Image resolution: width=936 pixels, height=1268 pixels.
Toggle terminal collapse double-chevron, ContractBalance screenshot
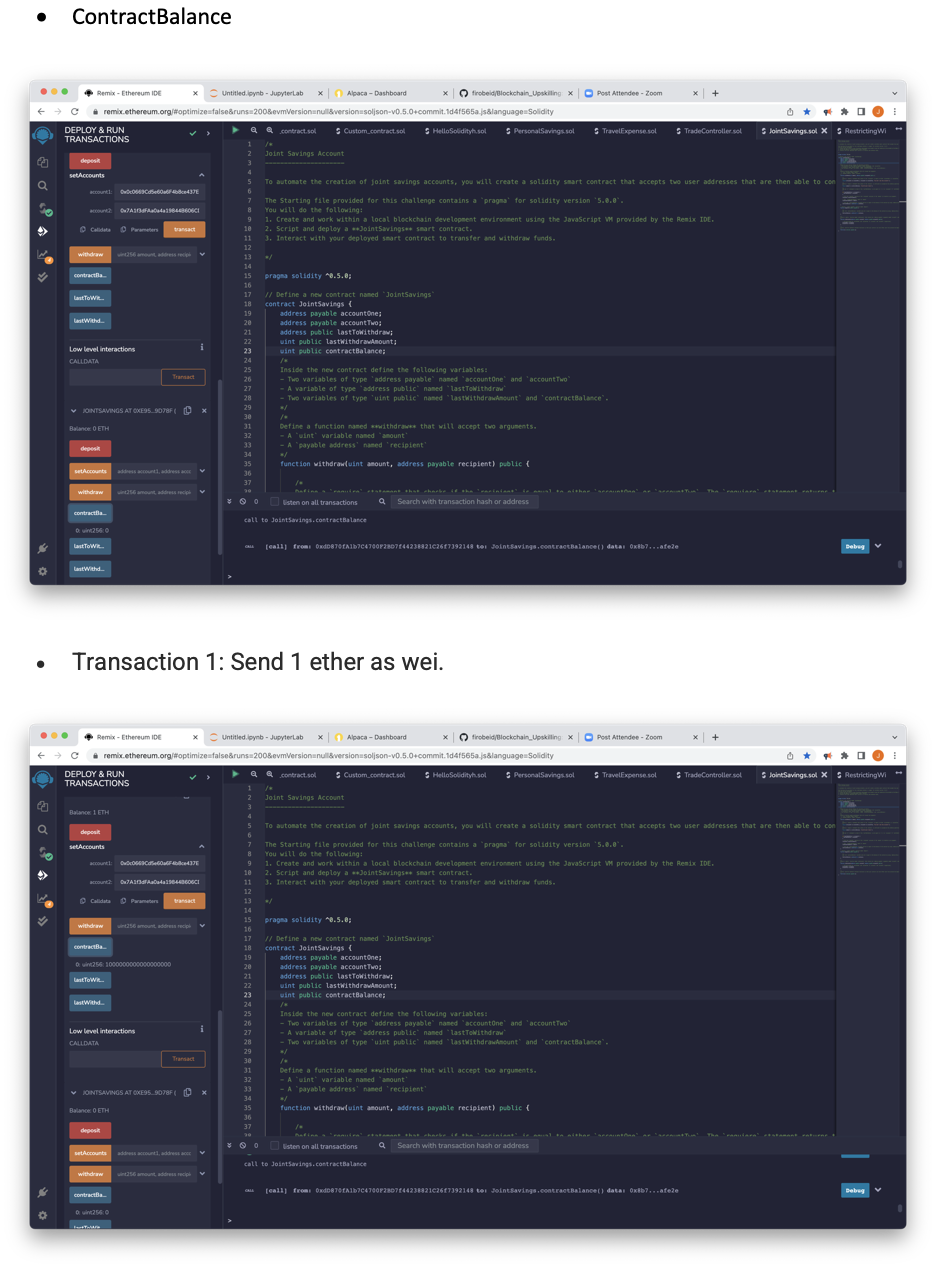(x=229, y=502)
